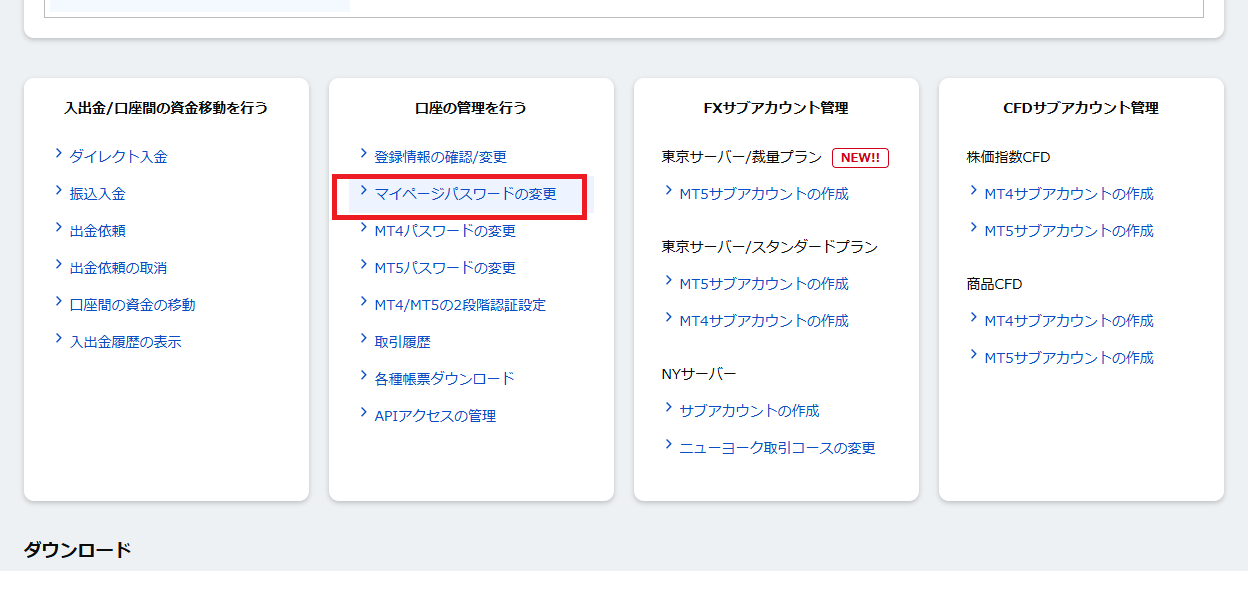Click the FXサブアカウント管理 heading
The image size is (1248, 589).
pyautogui.click(x=776, y=108)
